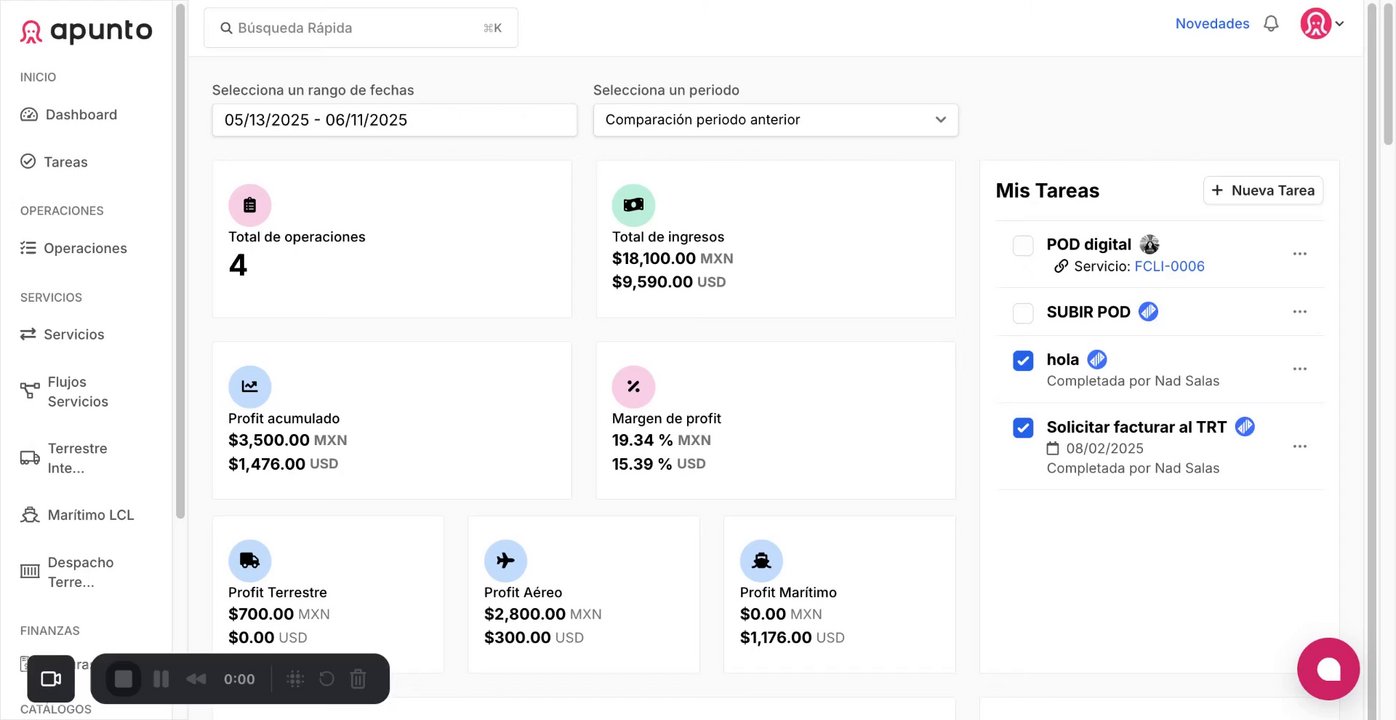Click the Profit Aéreo airplane icon
Viewport: 1396px width, 720px height.
tap(505, 561)
